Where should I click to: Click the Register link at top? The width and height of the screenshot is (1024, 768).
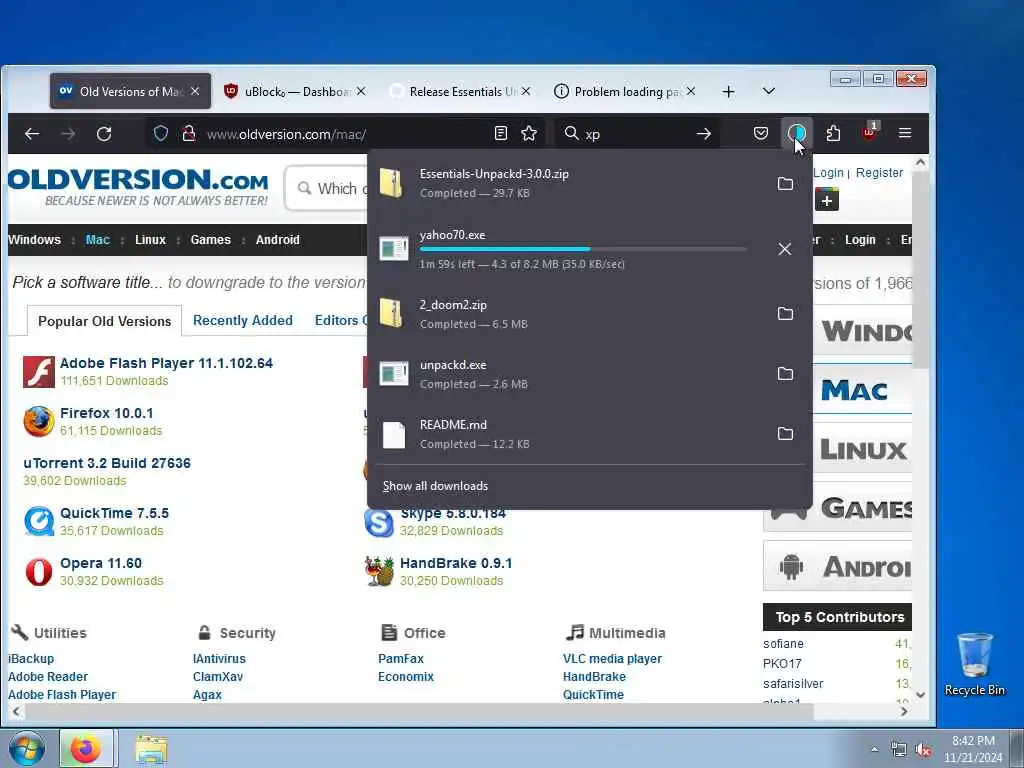click(x=879, y=172)
